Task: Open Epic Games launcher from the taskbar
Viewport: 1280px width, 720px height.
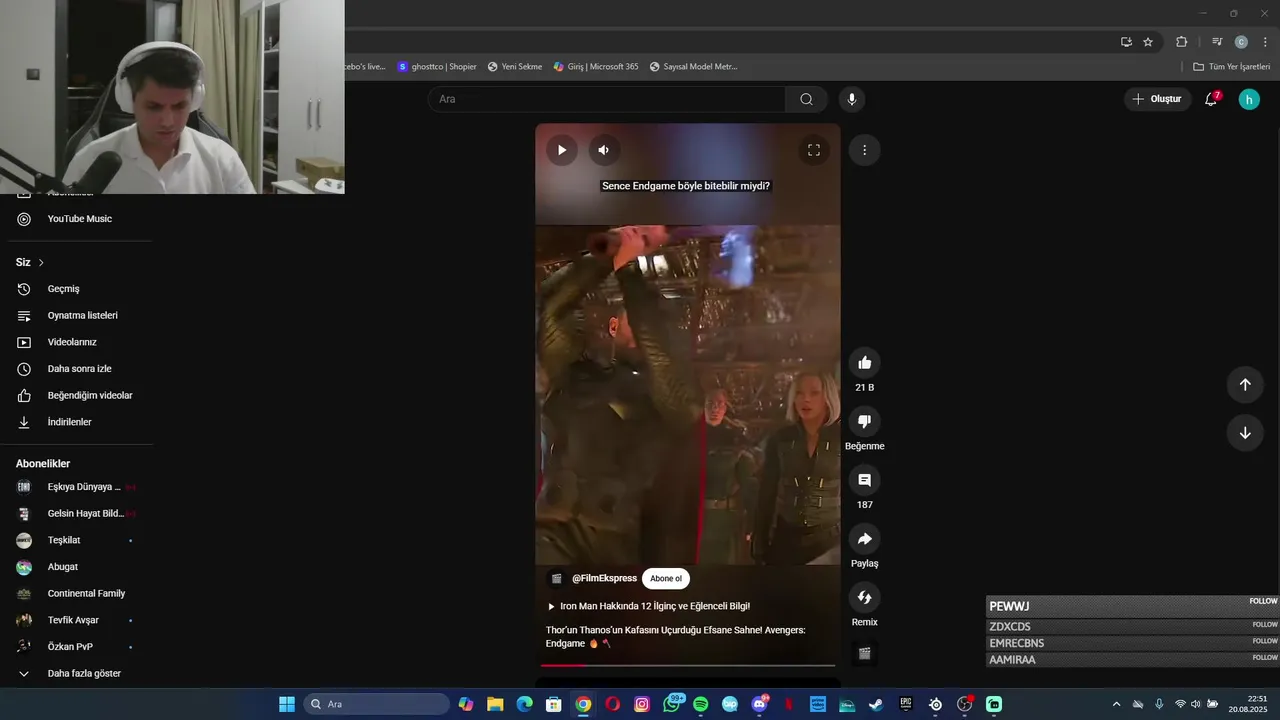Action: tap(905, 704)
